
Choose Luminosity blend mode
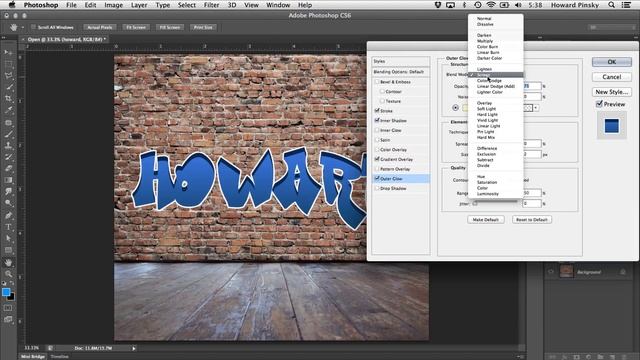point(488,194)
